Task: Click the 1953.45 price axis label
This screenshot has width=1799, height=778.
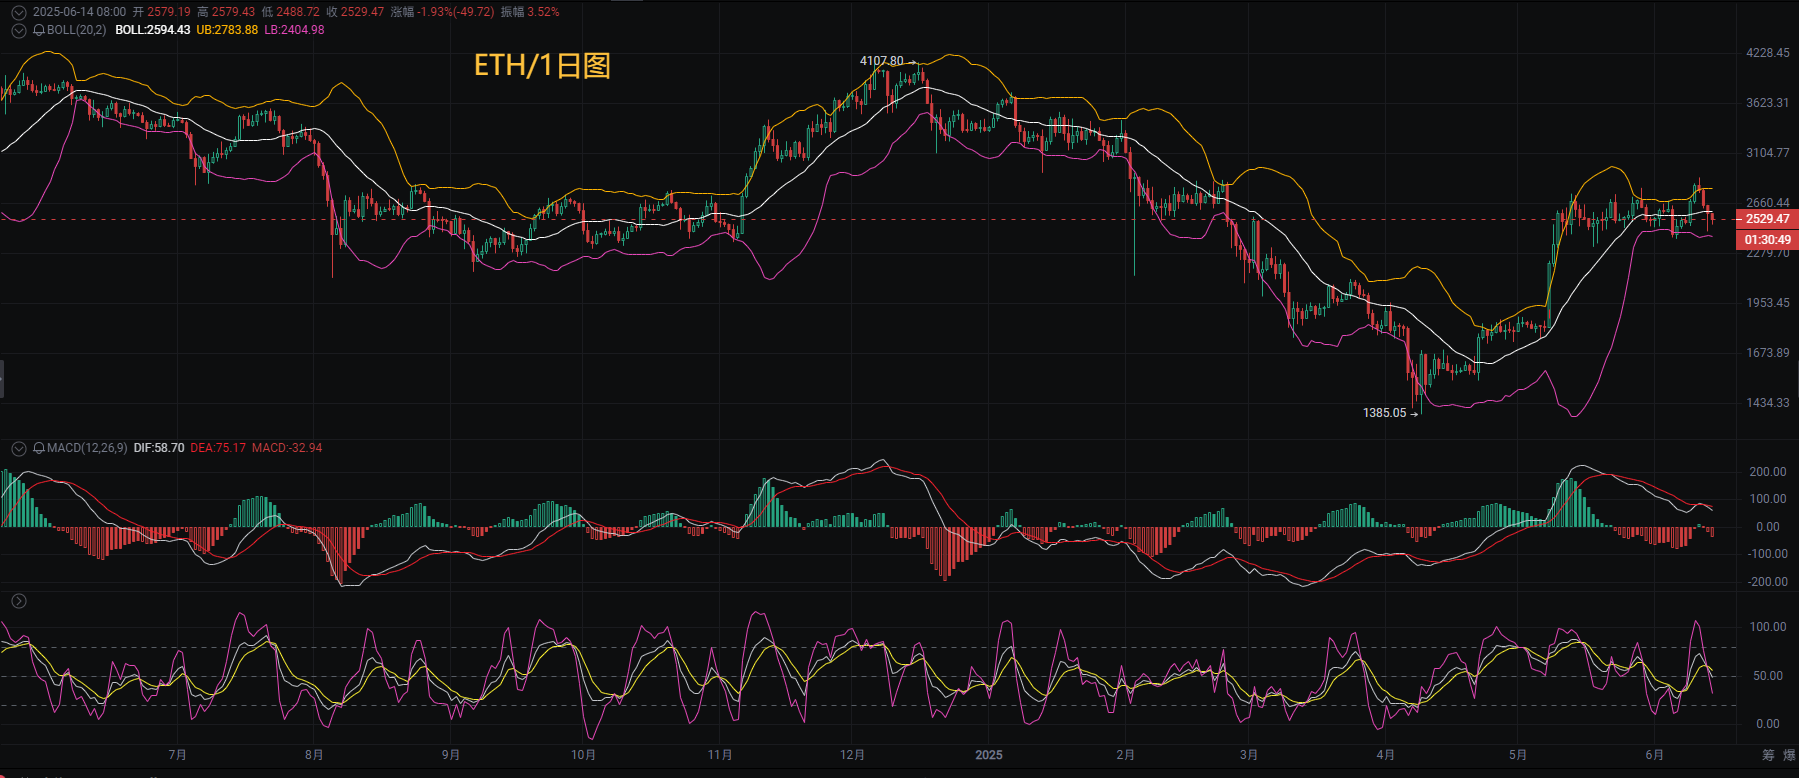Action: coord(1768,303)
